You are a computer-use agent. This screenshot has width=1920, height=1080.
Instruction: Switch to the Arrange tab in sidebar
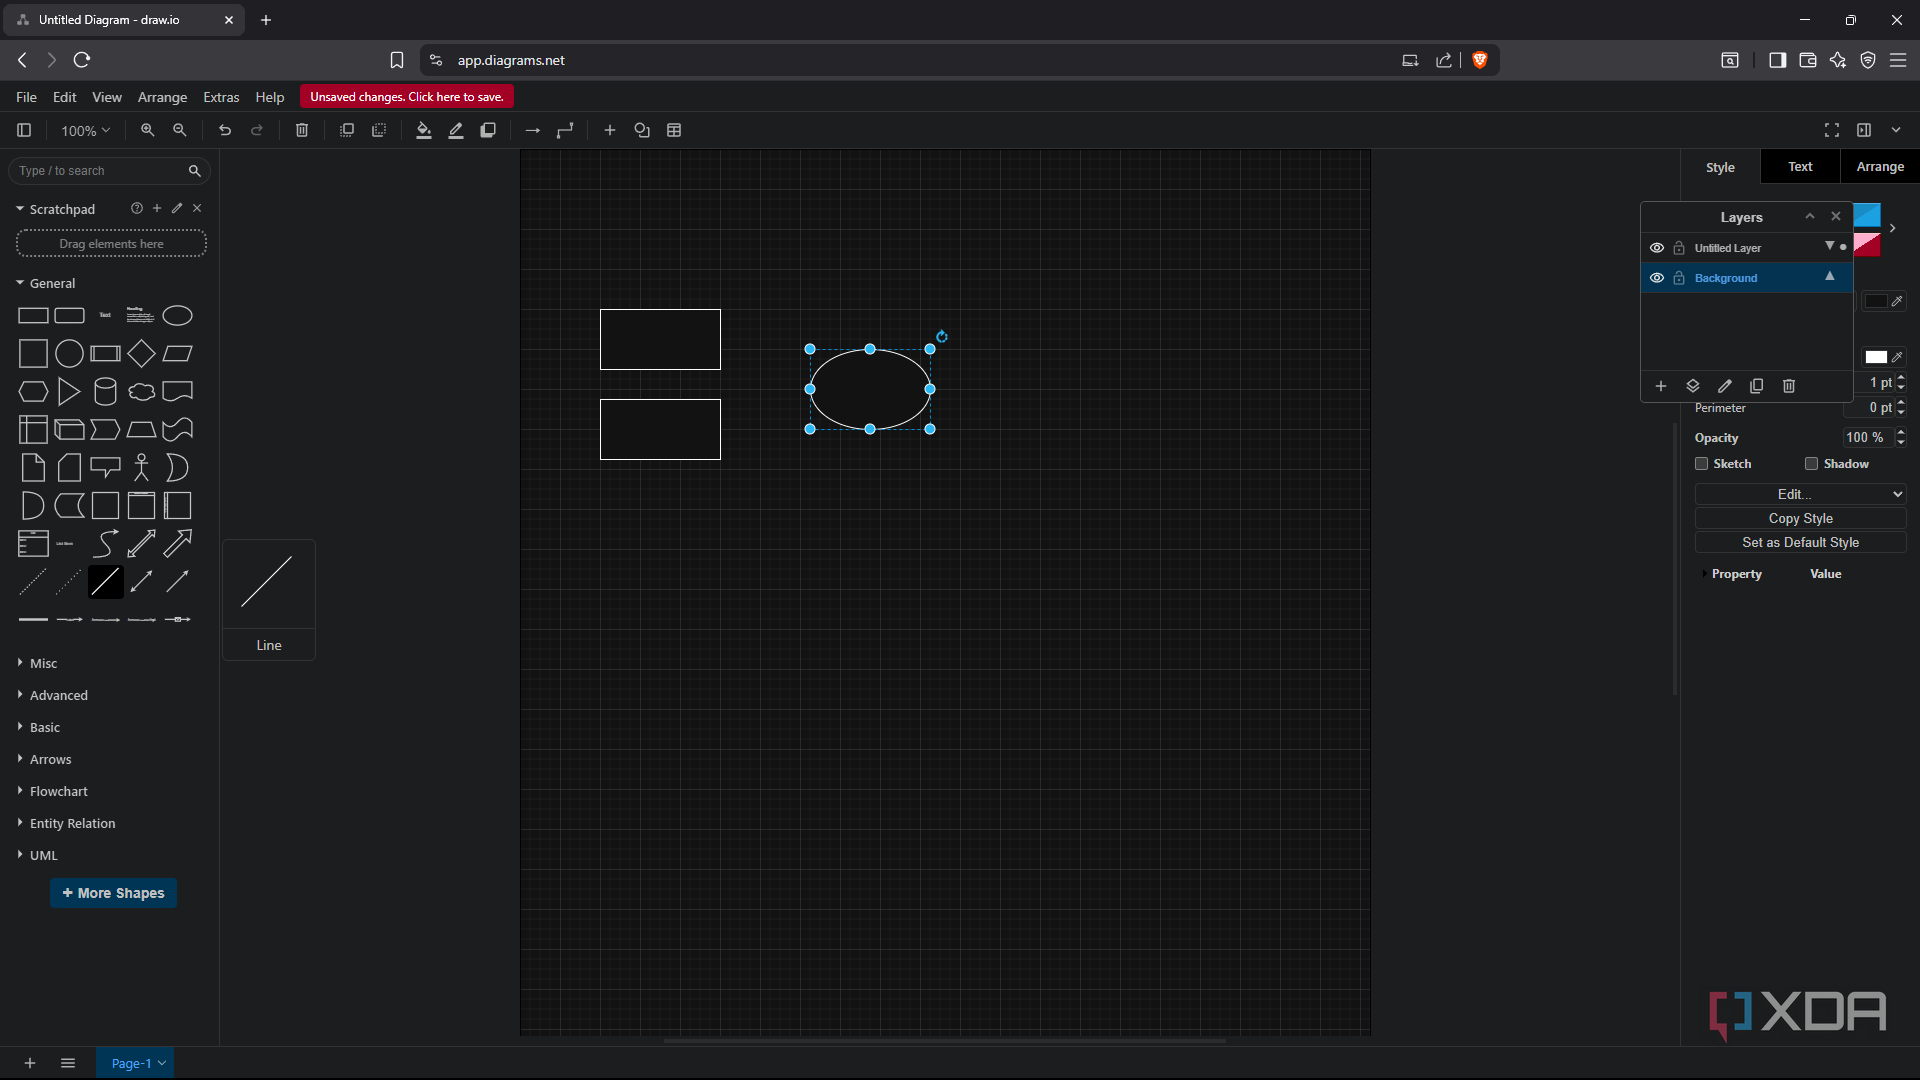click(1880, 167)
